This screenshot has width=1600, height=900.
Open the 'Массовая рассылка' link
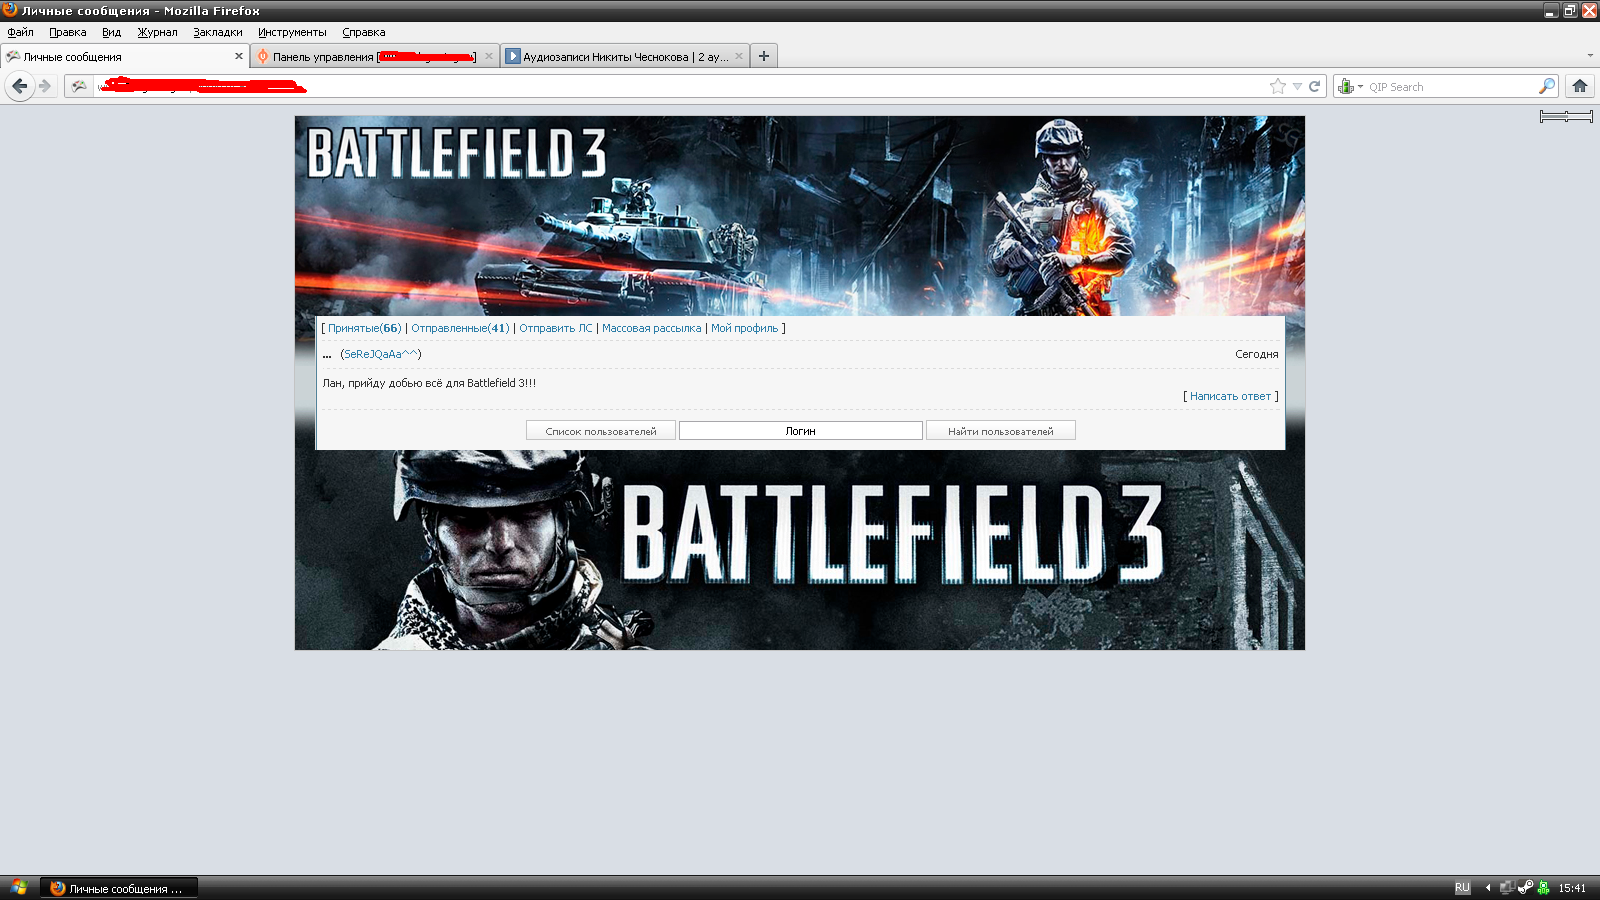tap(652, 328)
